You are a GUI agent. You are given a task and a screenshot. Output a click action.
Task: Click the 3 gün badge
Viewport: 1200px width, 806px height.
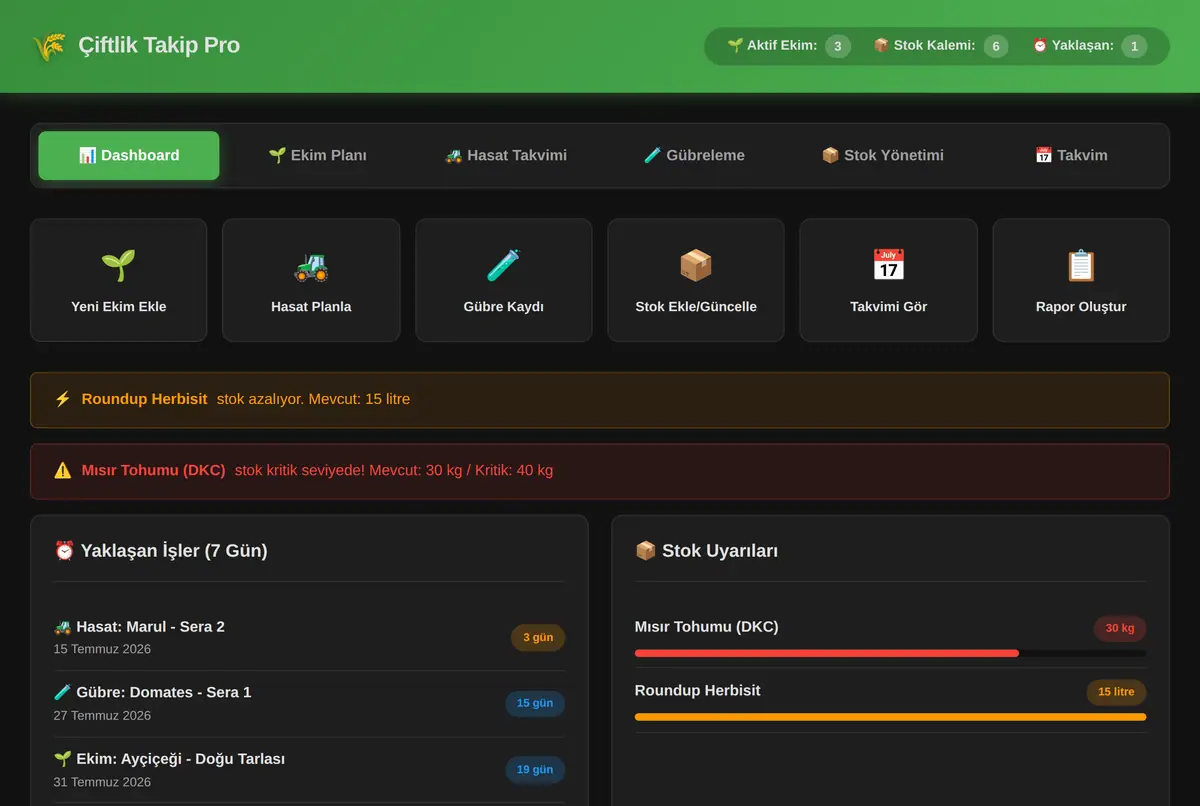click(x=538, y=638)
